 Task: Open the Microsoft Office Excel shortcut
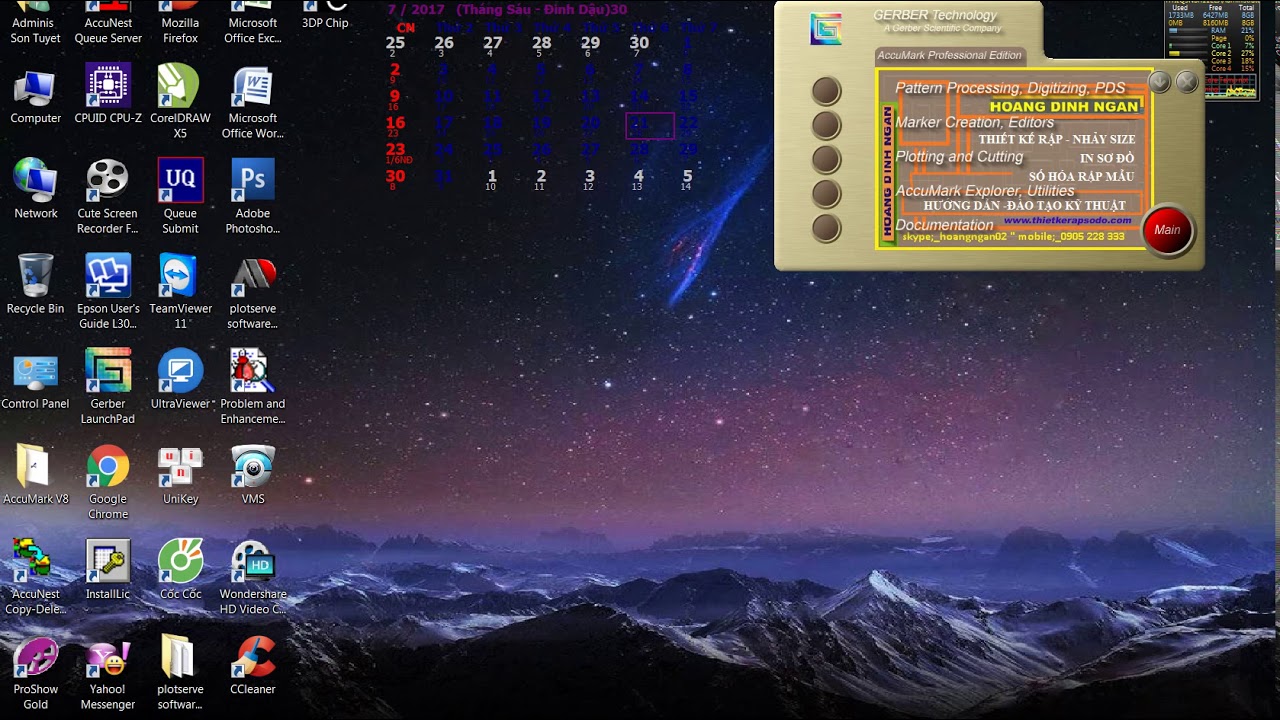coord(253,24)
